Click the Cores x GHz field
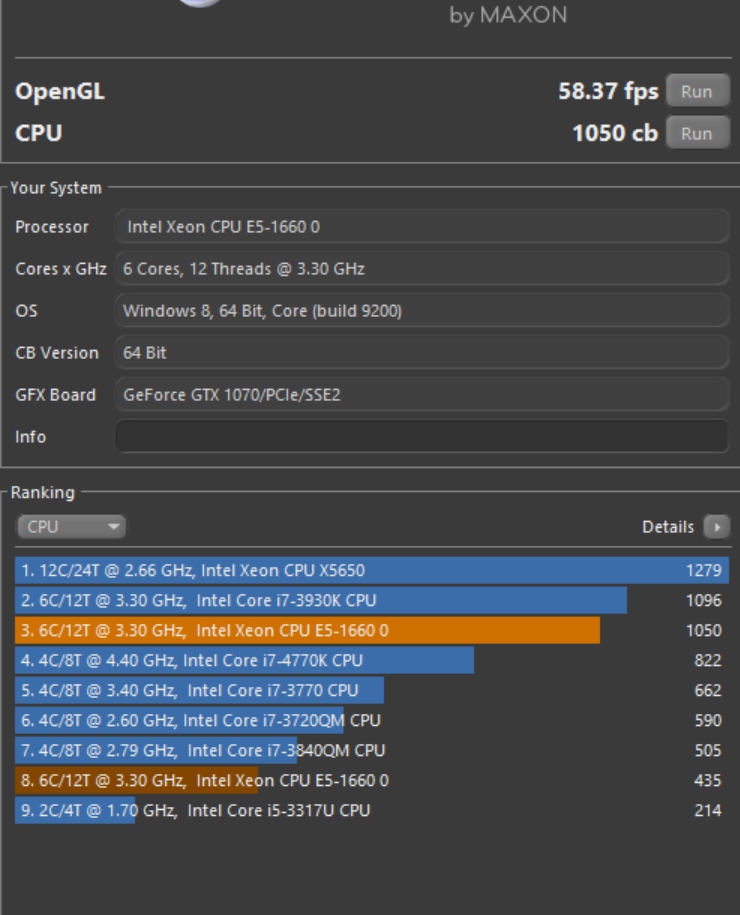The image size is (740, 915). click(421, 269)
